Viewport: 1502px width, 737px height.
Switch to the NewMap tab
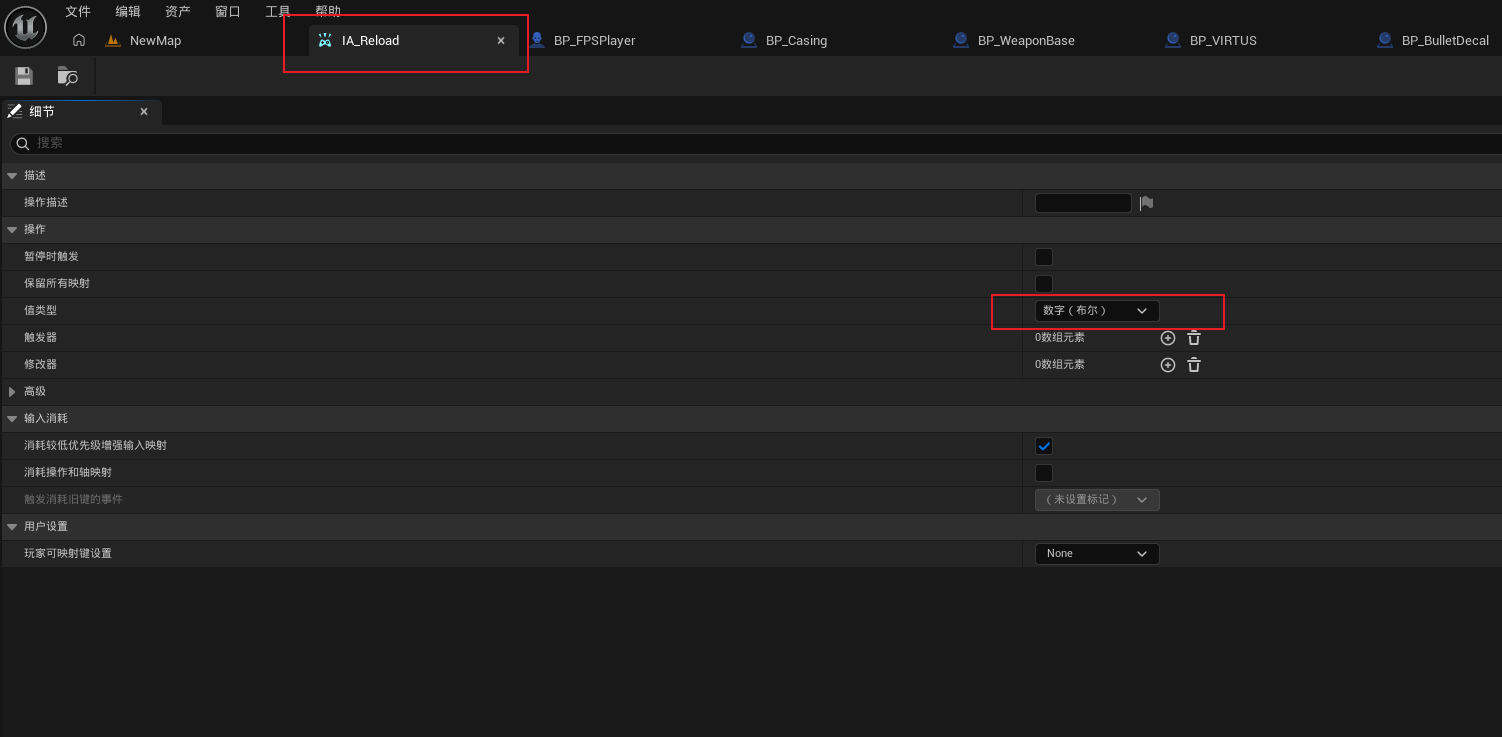[x=155, y=41]
